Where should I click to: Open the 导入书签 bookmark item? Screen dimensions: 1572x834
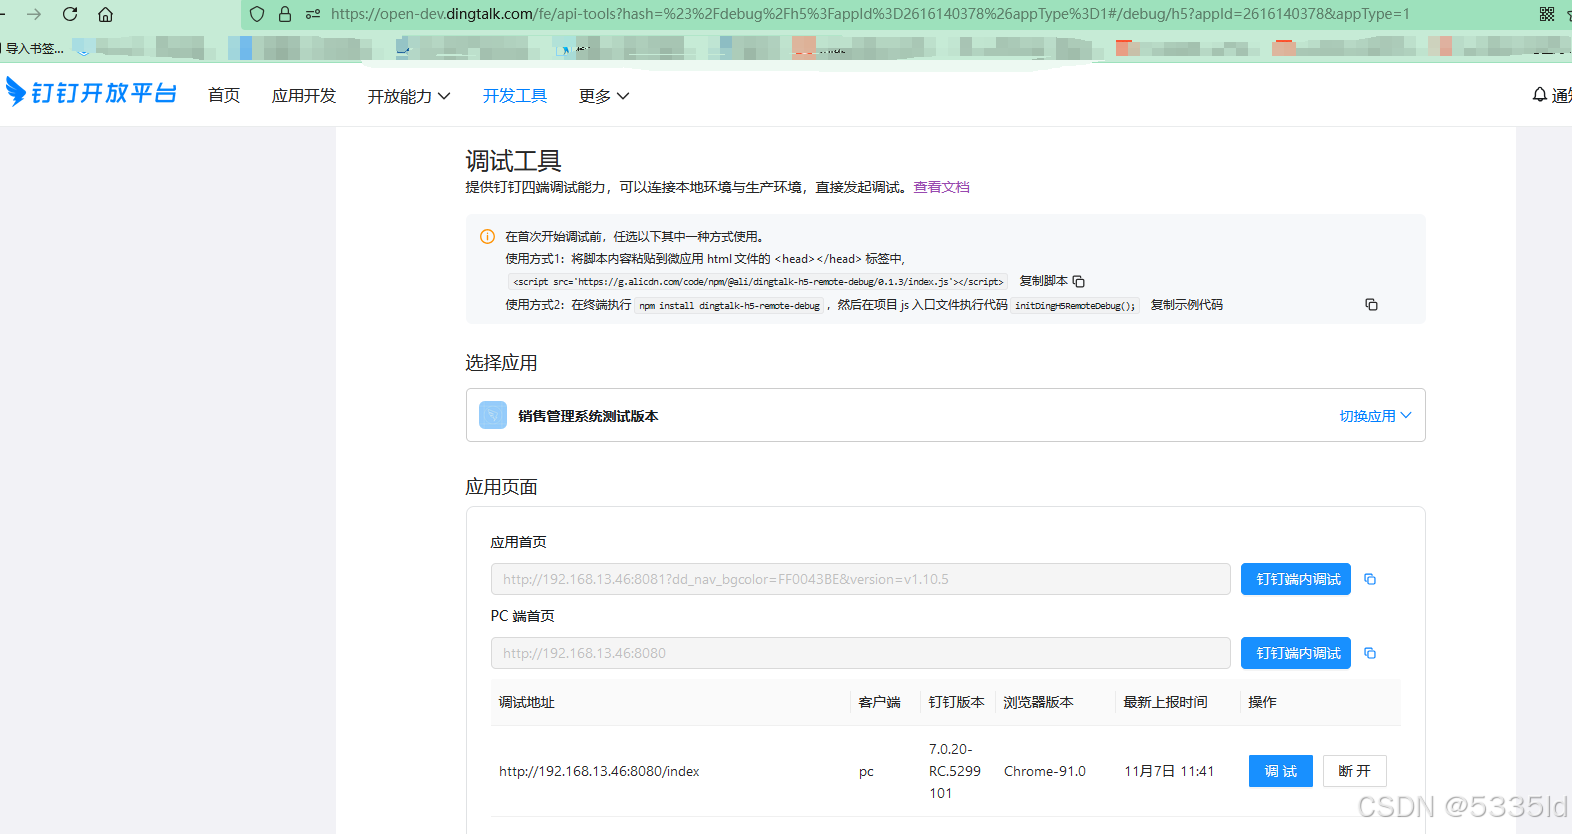point(33,48)
